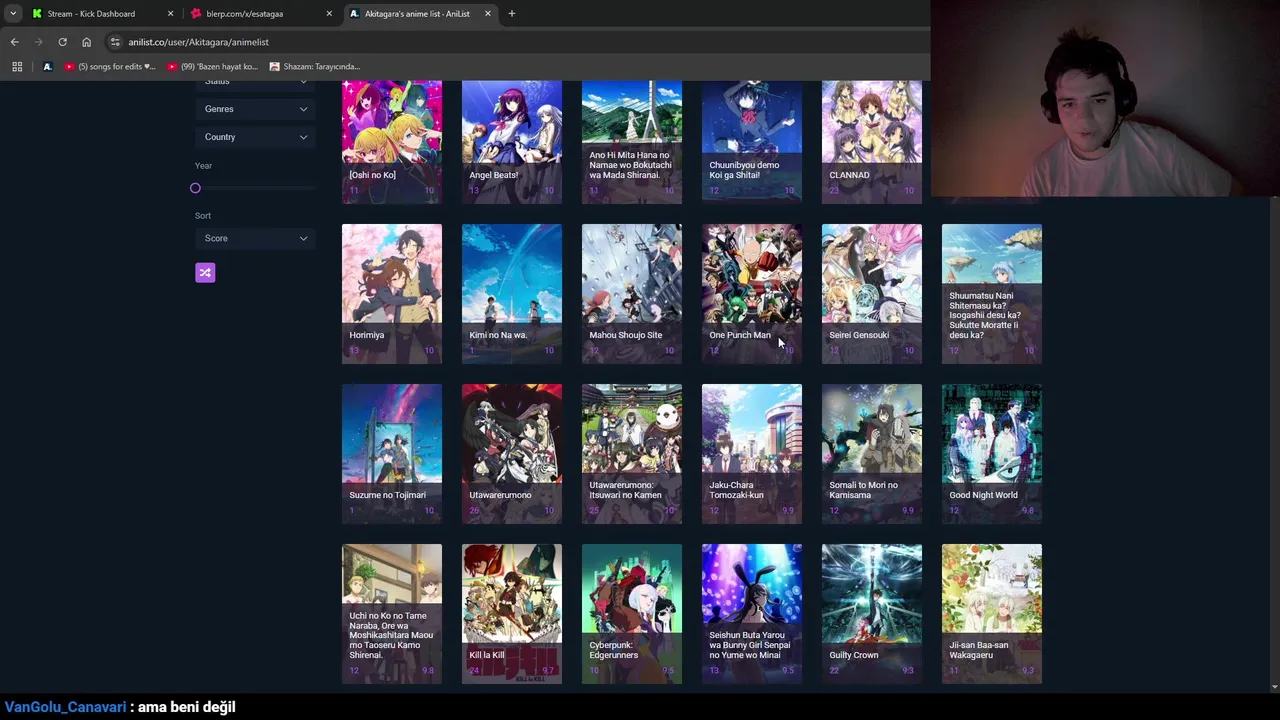The image size is (1280, 720).
Task: Open the Jaku-Chara Tomozaki-kun card
Action: pos(752,454)
